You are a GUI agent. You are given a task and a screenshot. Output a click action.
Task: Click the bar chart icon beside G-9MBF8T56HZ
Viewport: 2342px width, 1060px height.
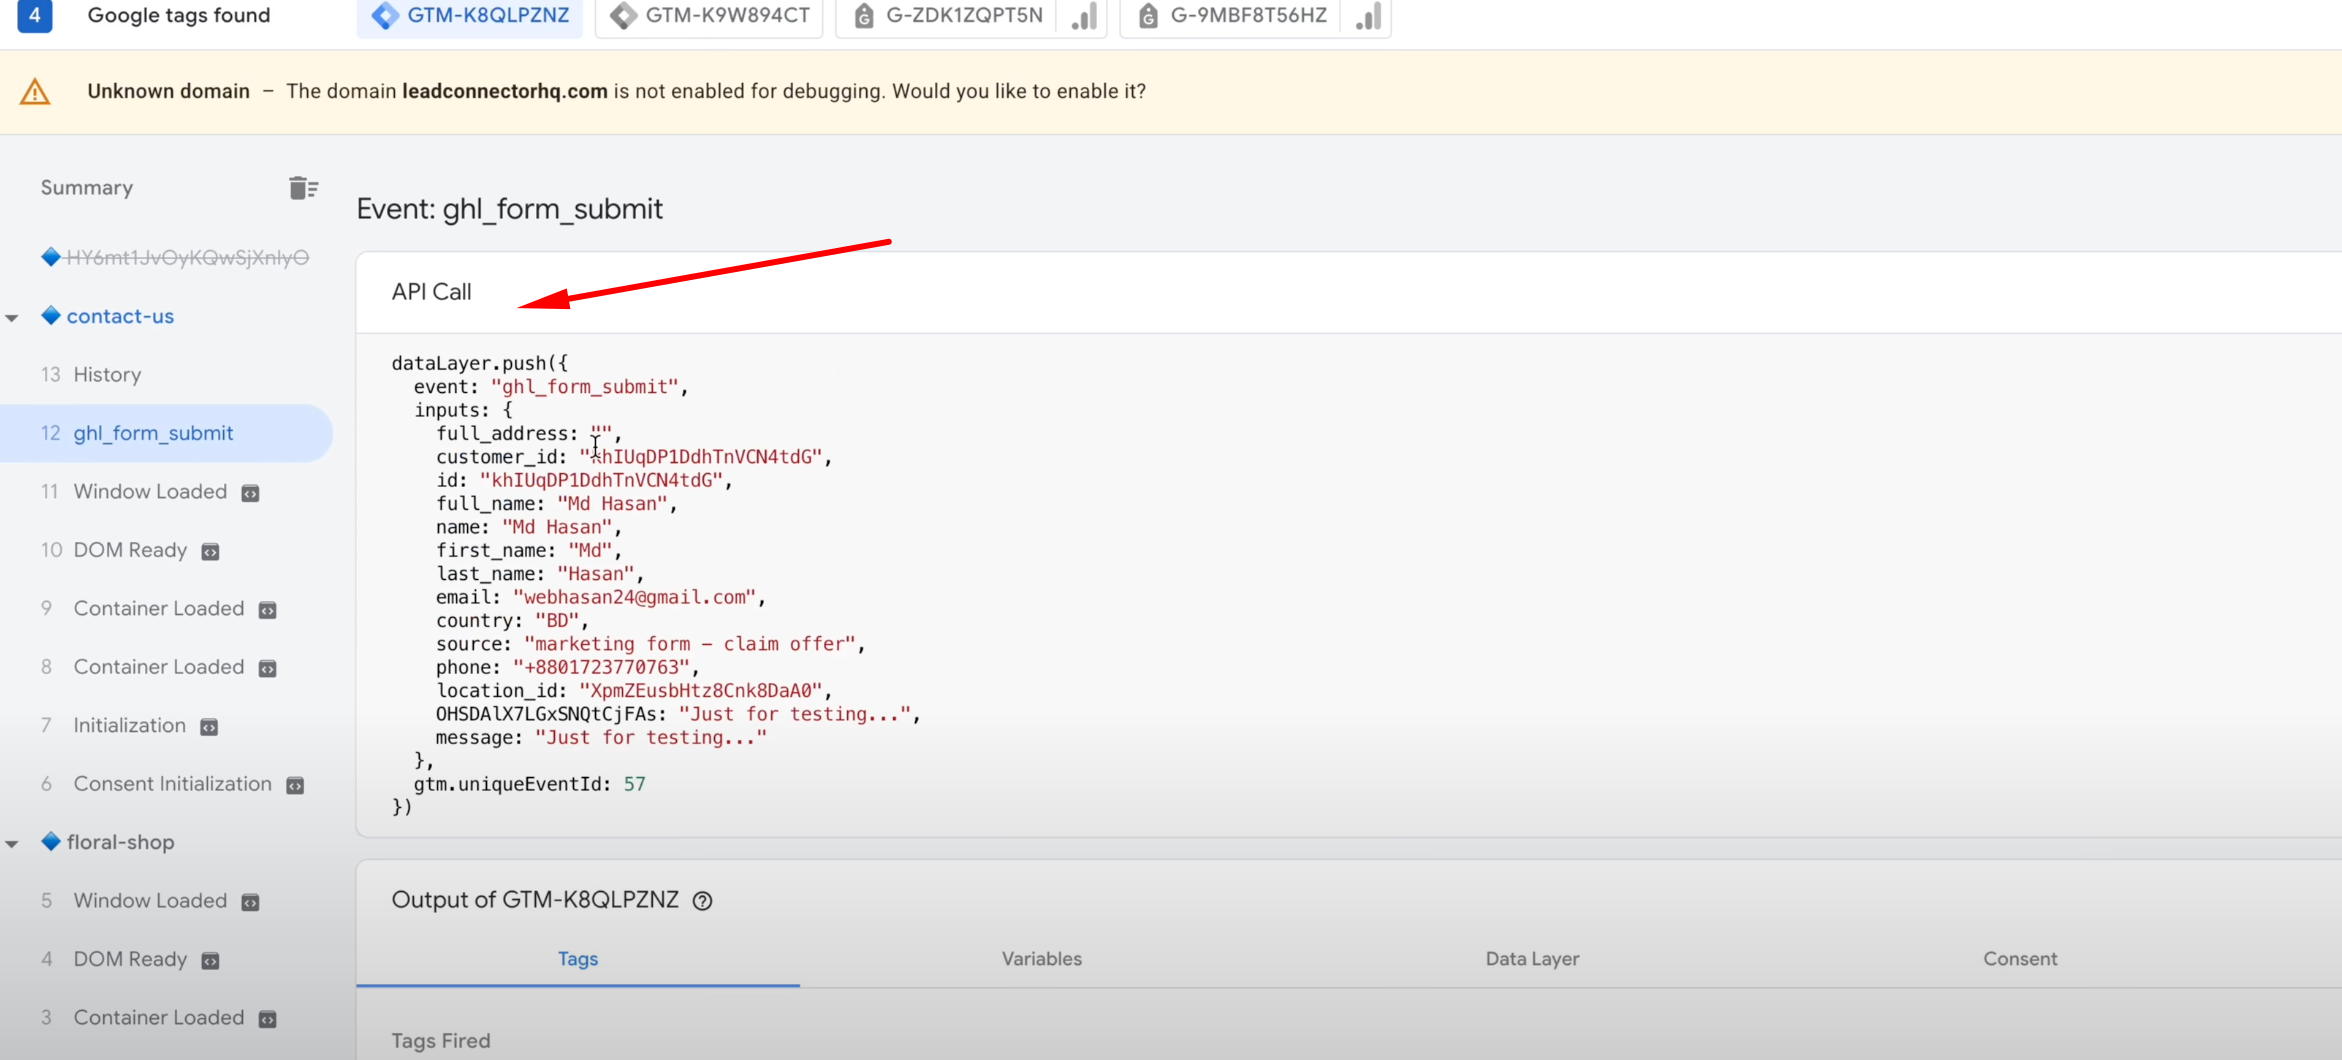click(1368, 16)
